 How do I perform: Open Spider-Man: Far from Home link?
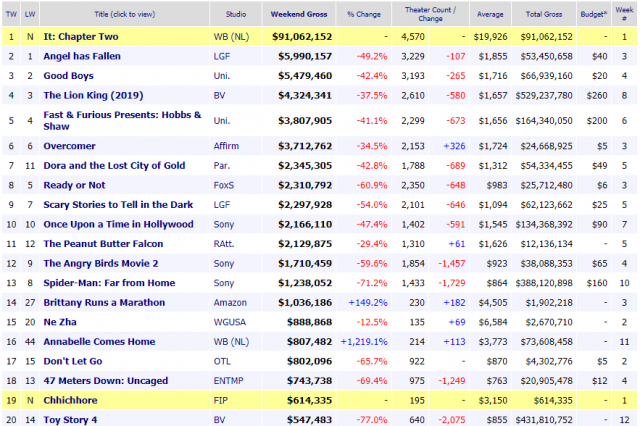coord(109,283)
